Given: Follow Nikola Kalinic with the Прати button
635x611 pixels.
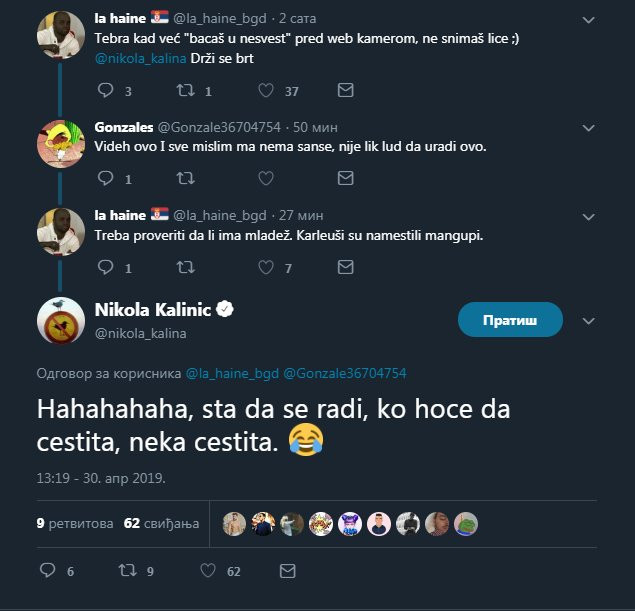Looking at the screenshot, I should (510, 321).
